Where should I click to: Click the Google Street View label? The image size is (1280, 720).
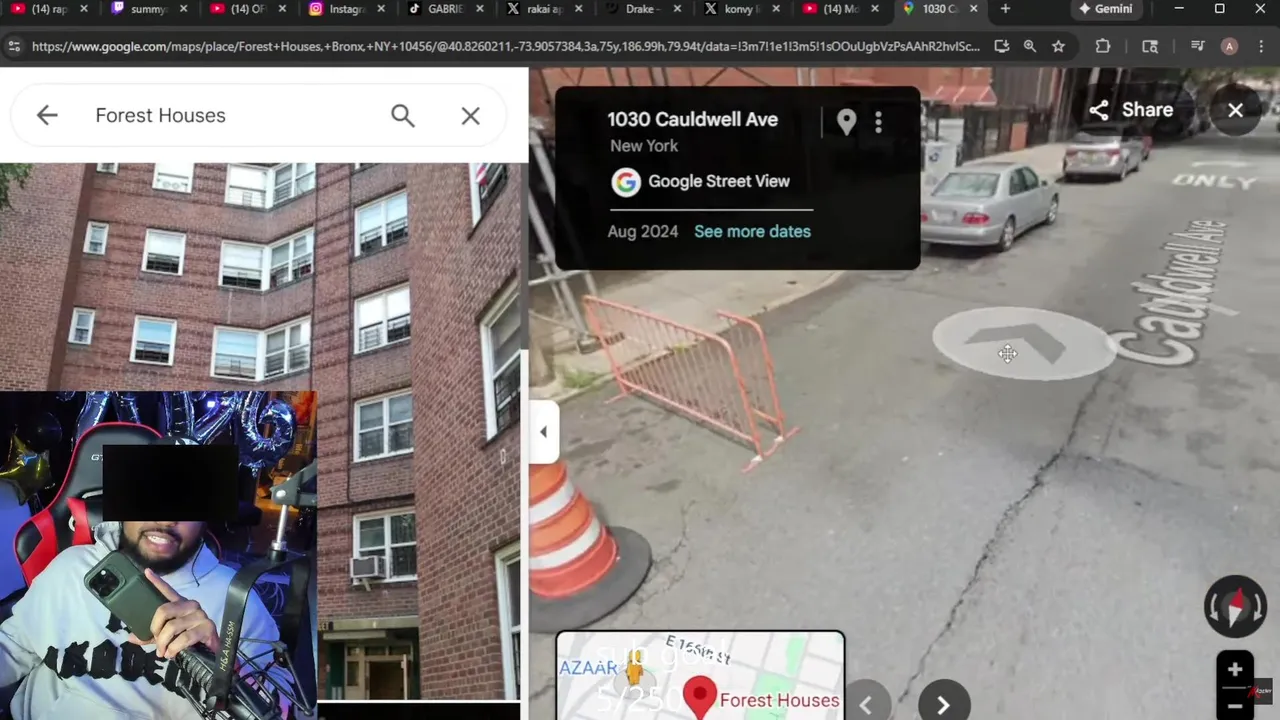click(719, 181)
